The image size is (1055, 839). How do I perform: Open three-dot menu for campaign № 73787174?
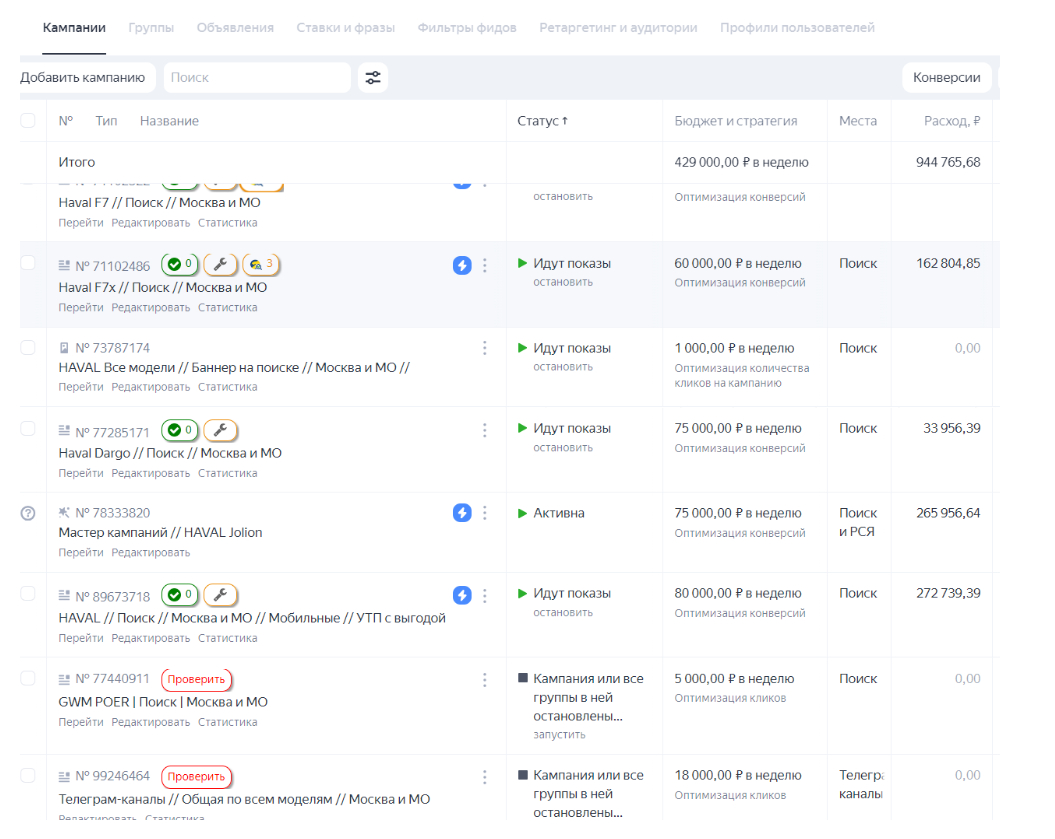pos(485,348)
